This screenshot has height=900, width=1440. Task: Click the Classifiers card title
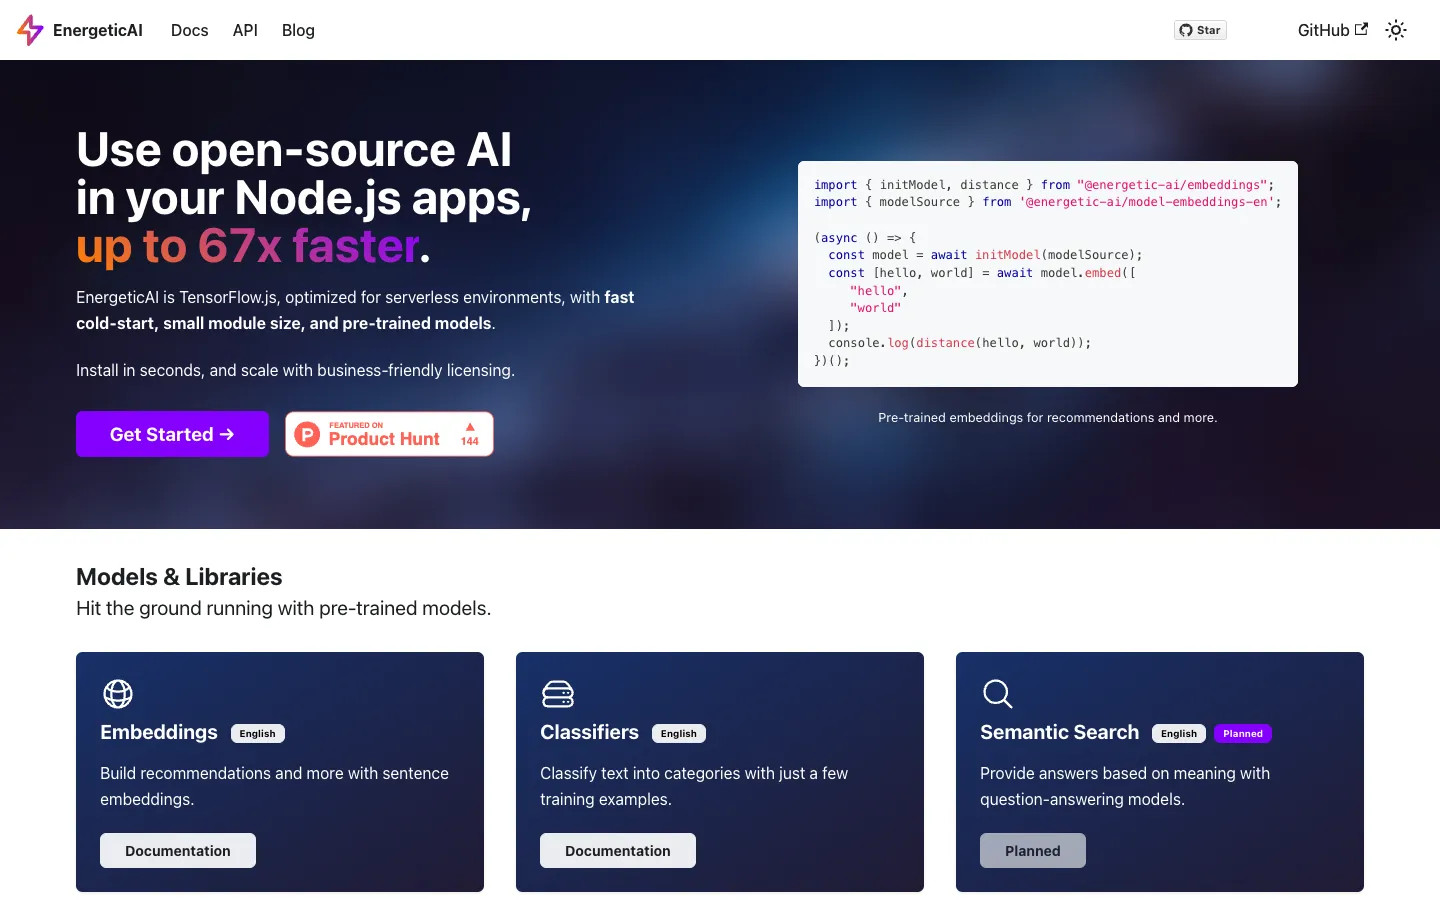(x=590, y=732)
